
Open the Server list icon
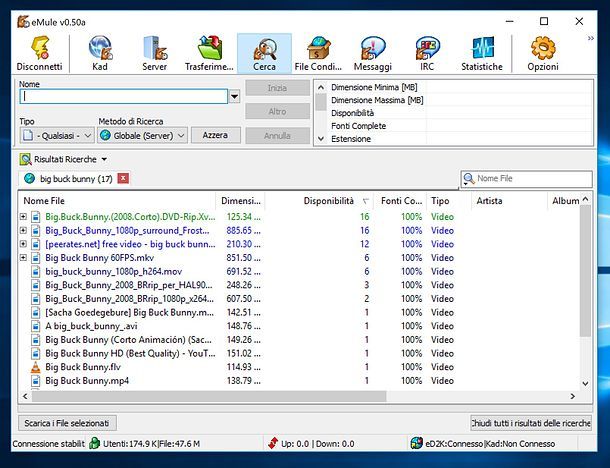tap(154, 54)
